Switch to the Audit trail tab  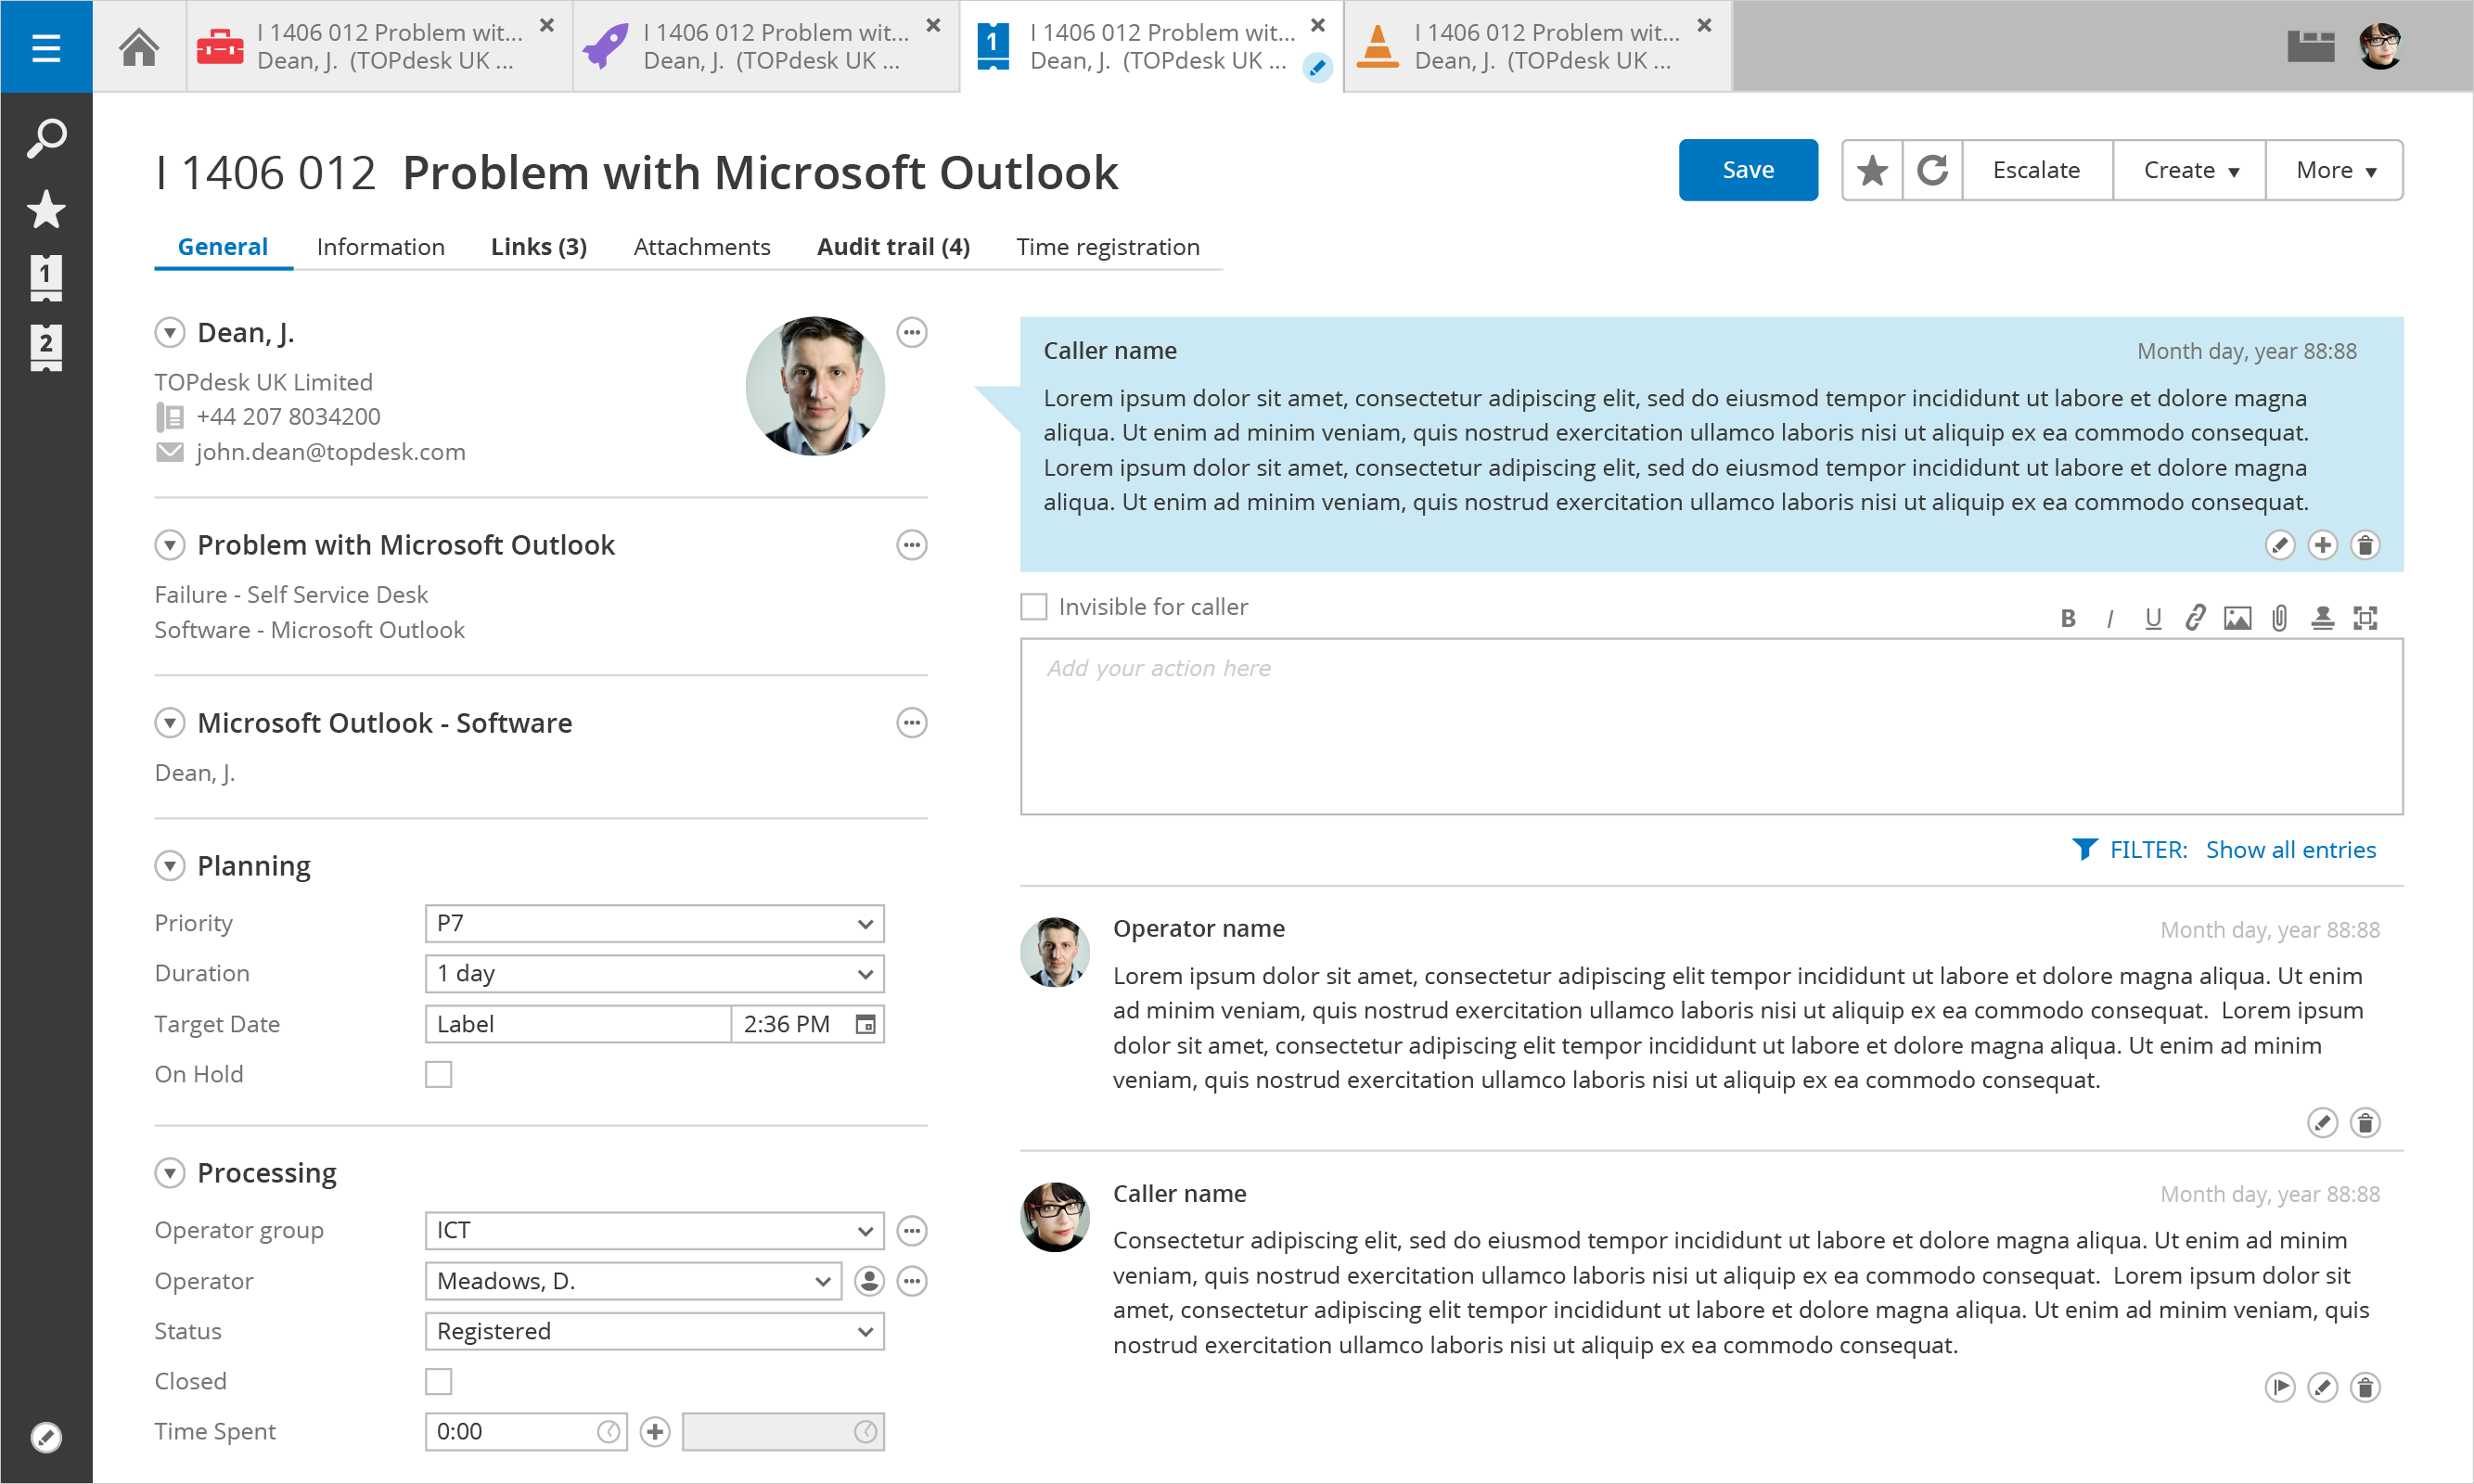point(892,247)
